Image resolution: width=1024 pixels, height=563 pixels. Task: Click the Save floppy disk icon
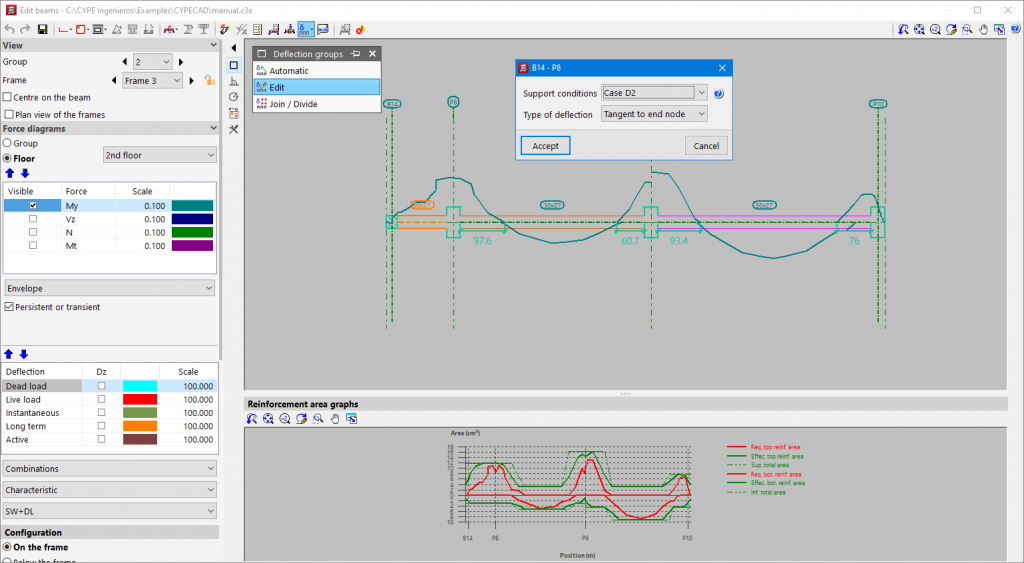[x=43, y=29]
